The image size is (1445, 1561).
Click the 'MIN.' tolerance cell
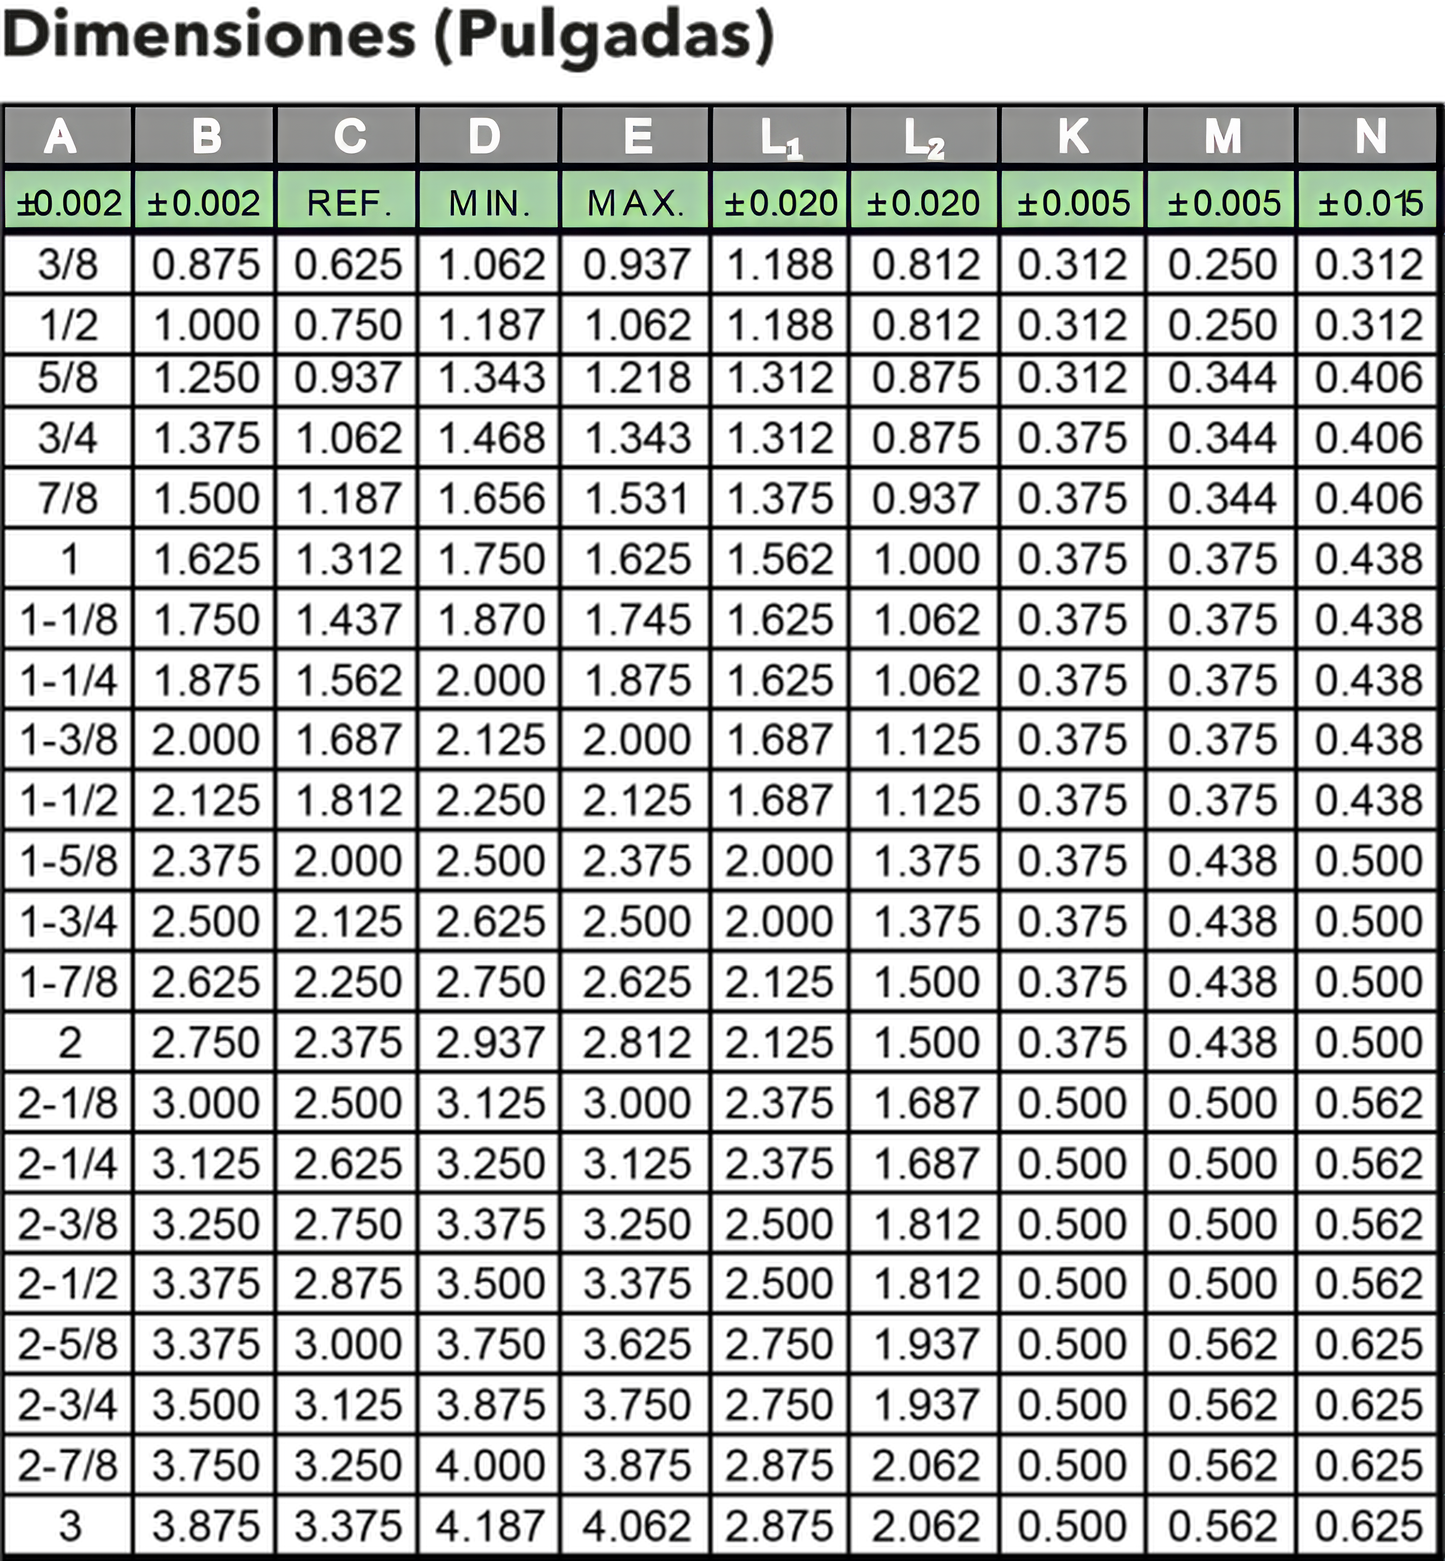click(x=490, y=202)
